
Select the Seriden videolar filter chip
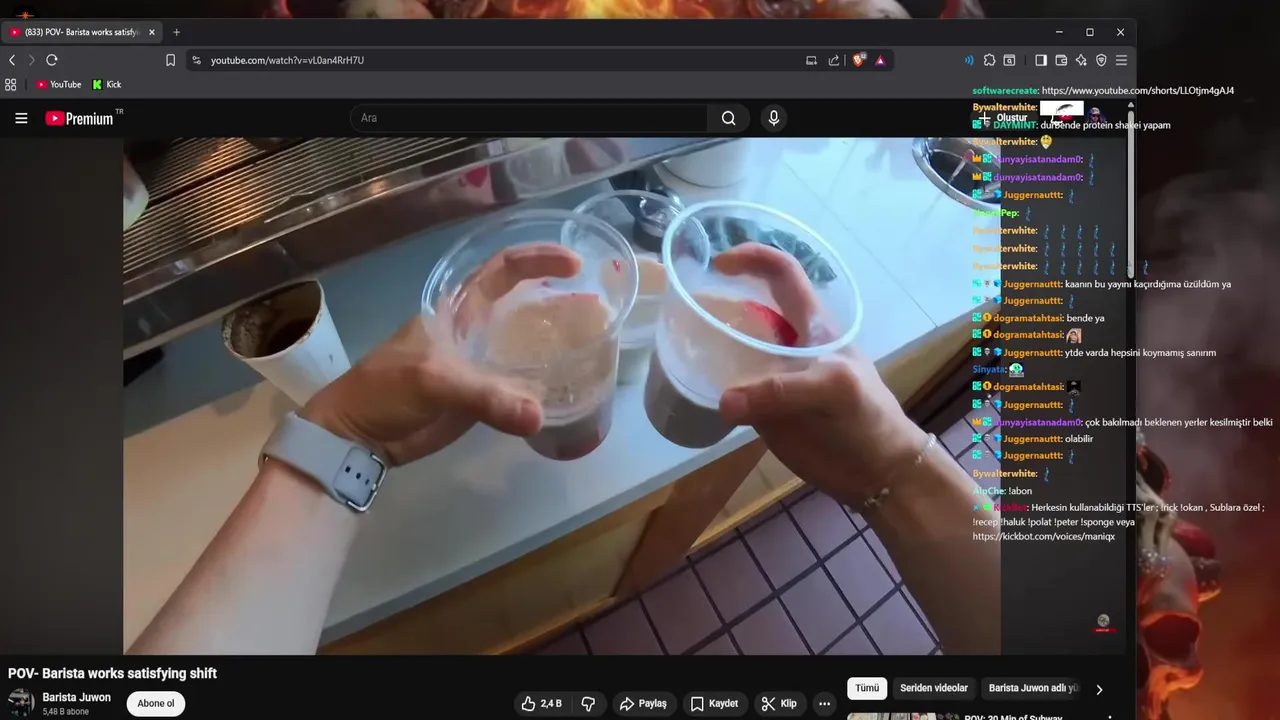[x=934, y=688]
